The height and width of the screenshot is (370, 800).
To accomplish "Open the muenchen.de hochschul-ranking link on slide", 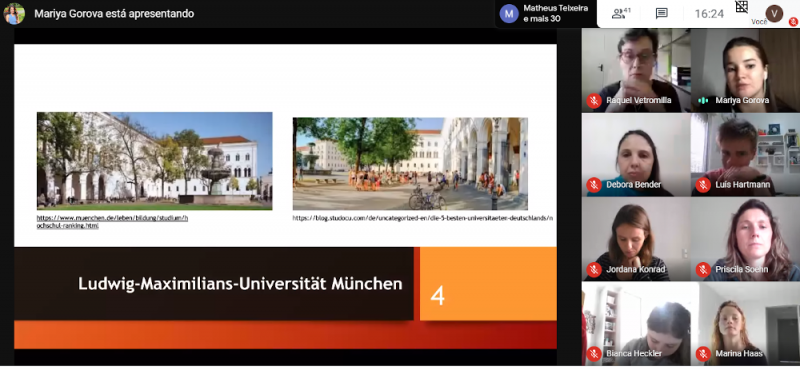I will pyautogui.click(x=112, y=221).
